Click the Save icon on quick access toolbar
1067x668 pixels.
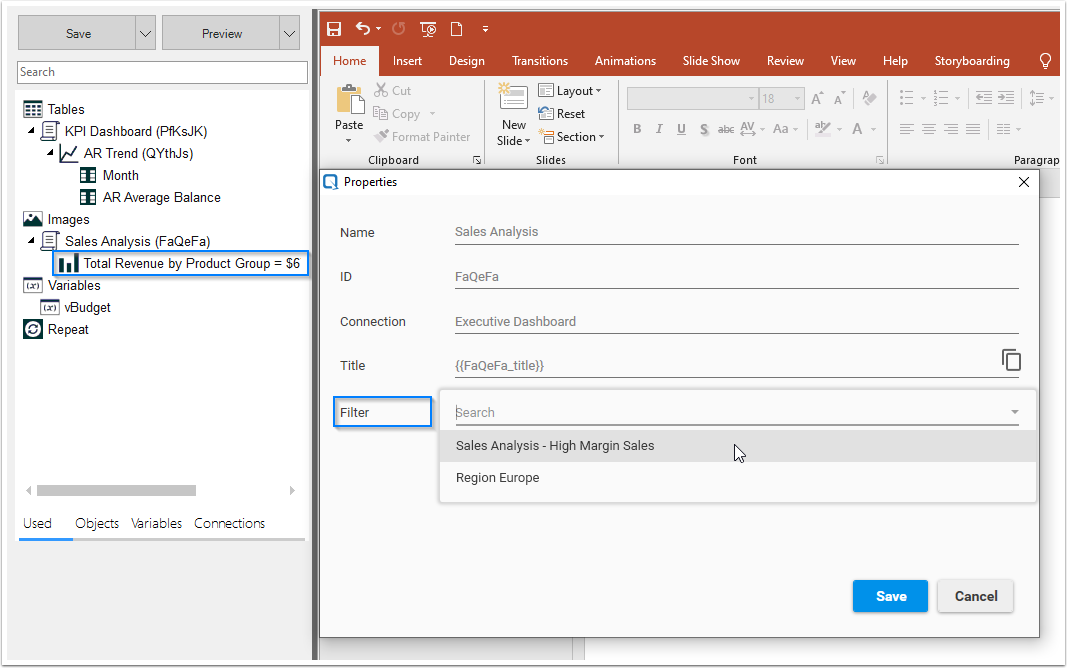pyautogui.click(x=334, y=28)
